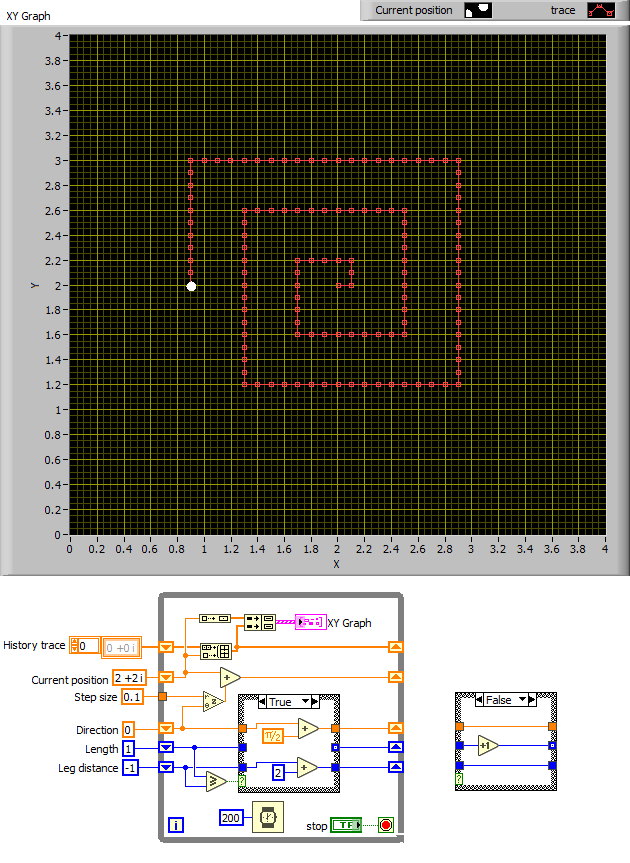Screen dimensions: 630x863
Task: Go to previous case on False structure
Action: (479, 700)
